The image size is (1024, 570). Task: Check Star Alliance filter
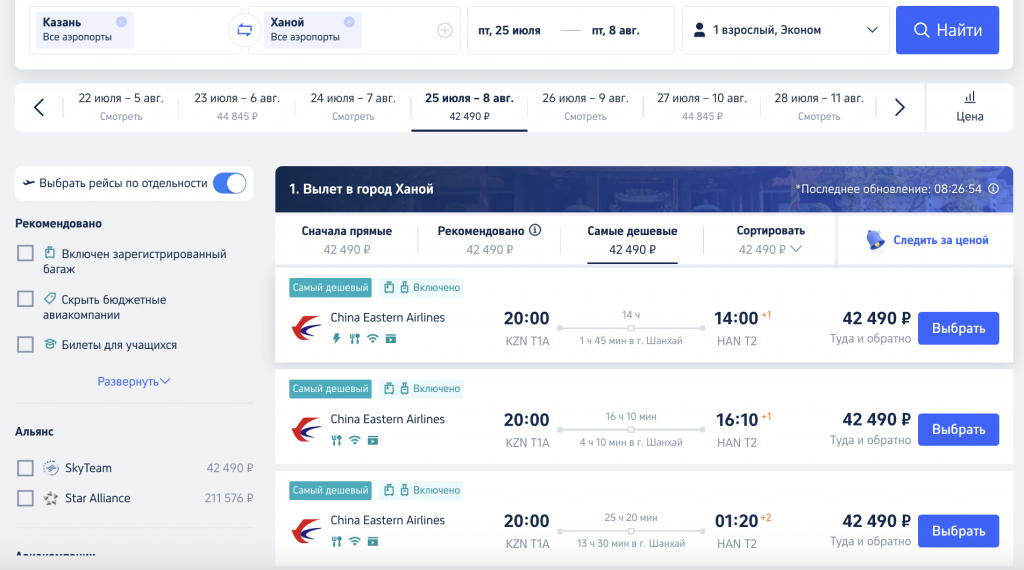click(25, 498)
